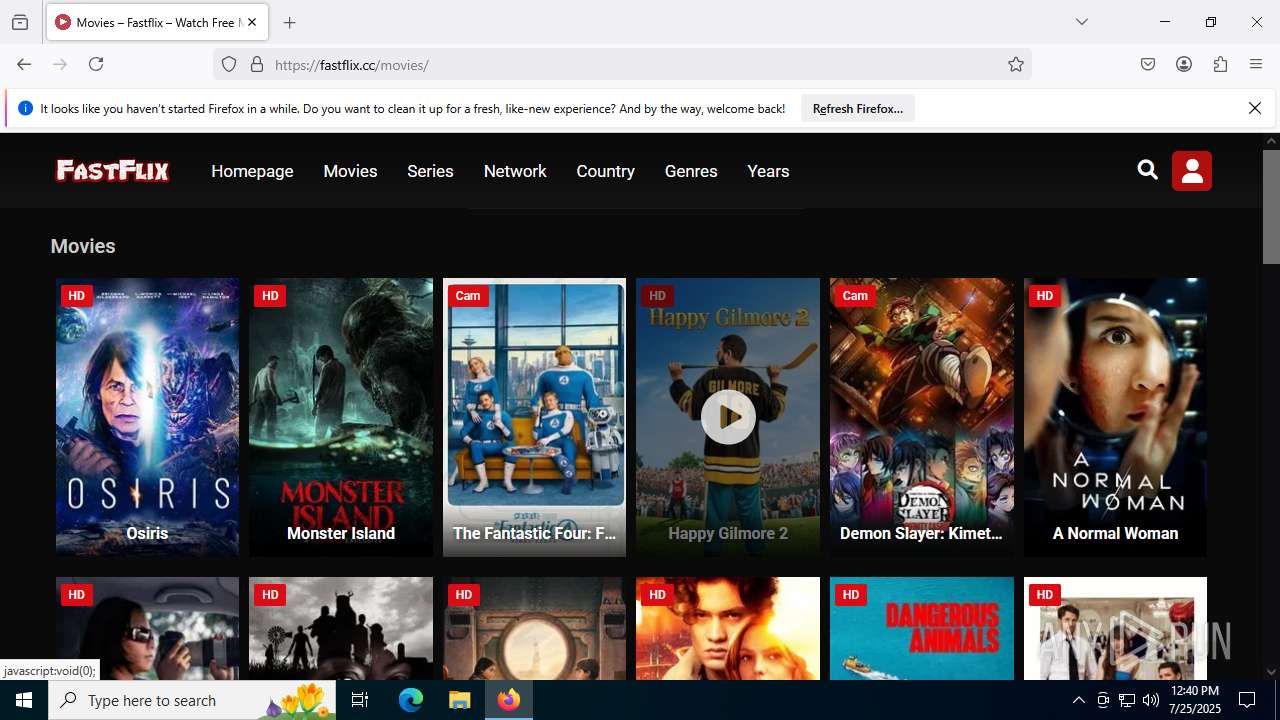Expand the Network menu
The image size is (1280, 720).
(515, 171)
